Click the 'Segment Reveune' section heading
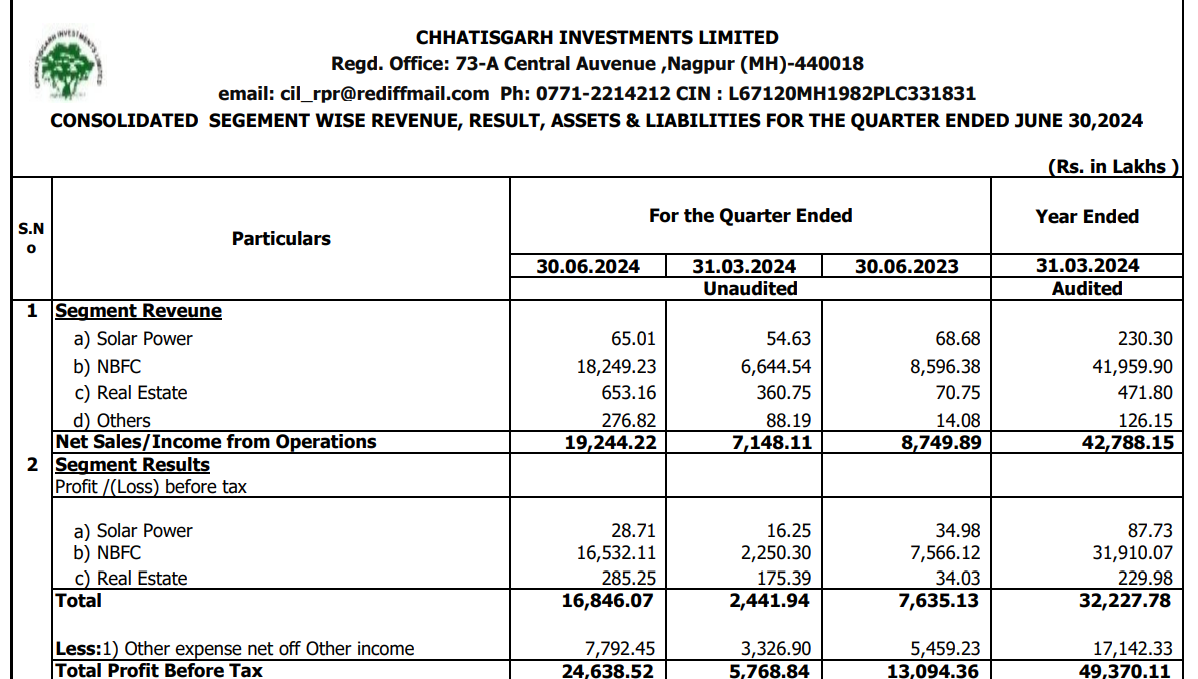Image resolution: width=1198 pixels, height=679 pixels. click(138, 311)
